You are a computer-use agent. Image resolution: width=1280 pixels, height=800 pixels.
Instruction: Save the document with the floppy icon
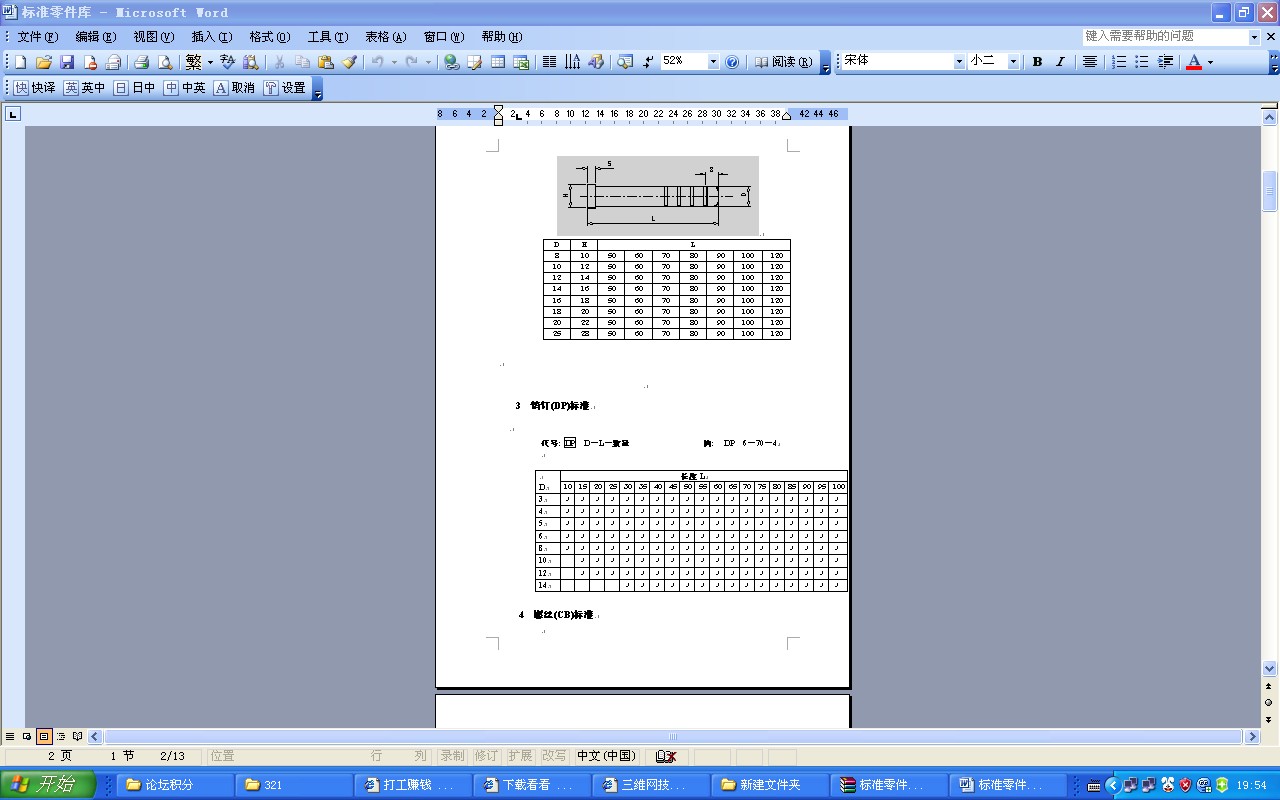(x=67, y=62)
